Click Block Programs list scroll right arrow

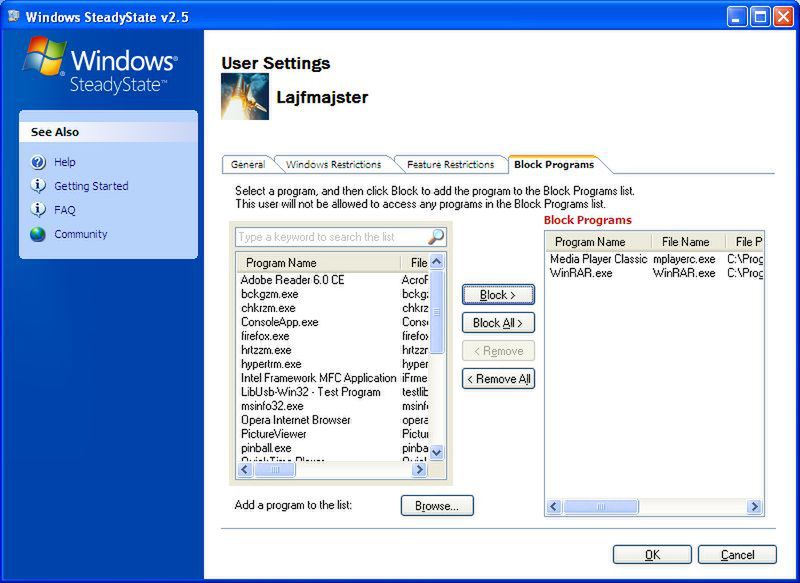pyautogui.click(x=754, y=506)
